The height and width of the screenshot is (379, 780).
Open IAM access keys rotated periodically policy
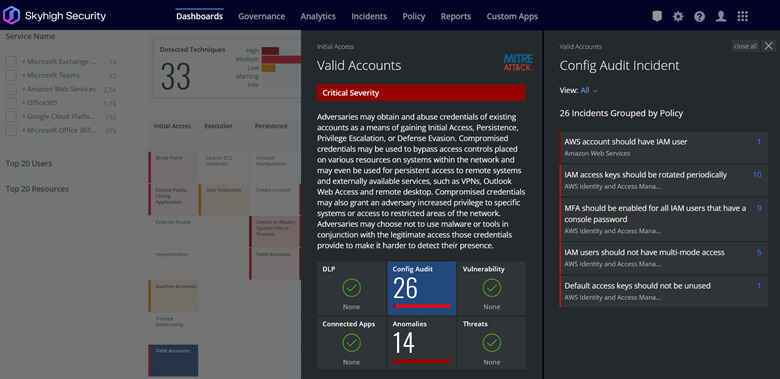point(664,181)
